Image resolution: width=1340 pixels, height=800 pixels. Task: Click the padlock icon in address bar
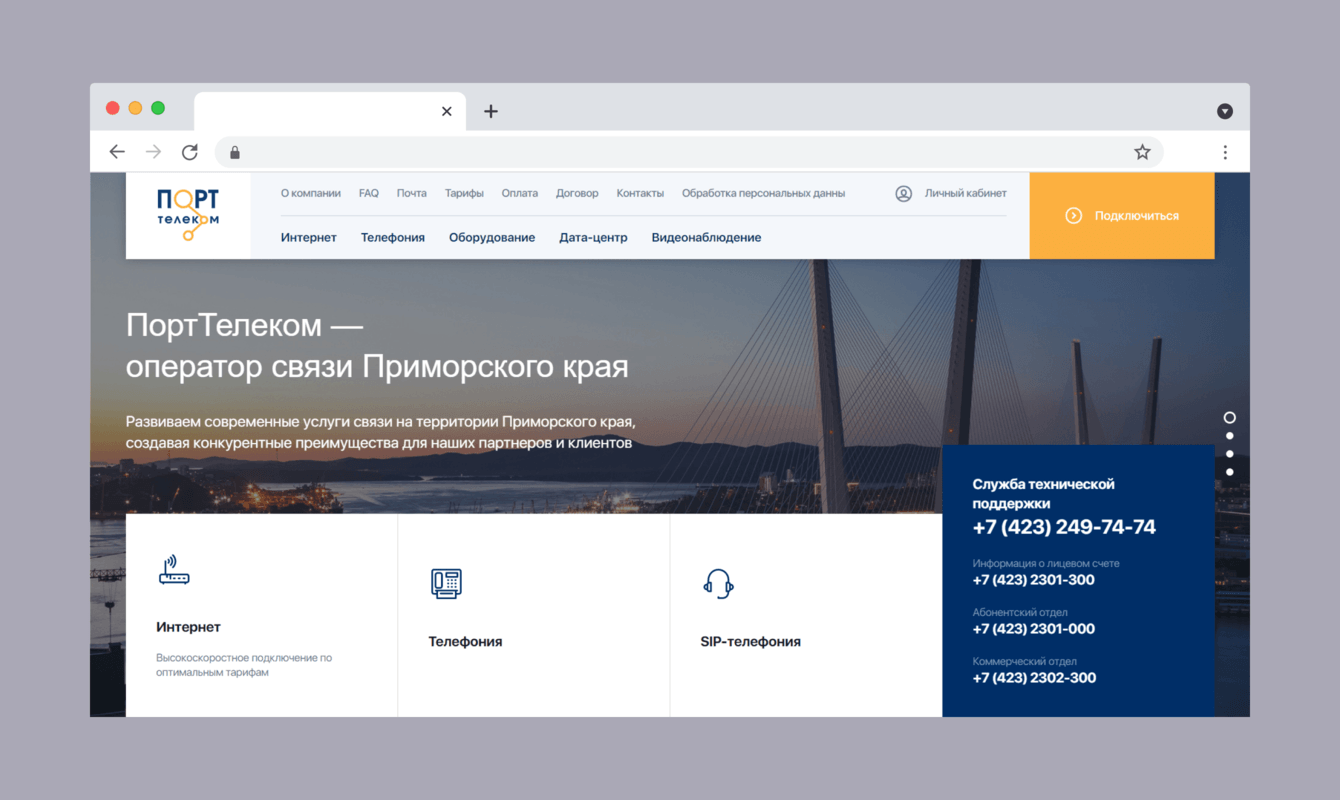click(x=234, y=151)
